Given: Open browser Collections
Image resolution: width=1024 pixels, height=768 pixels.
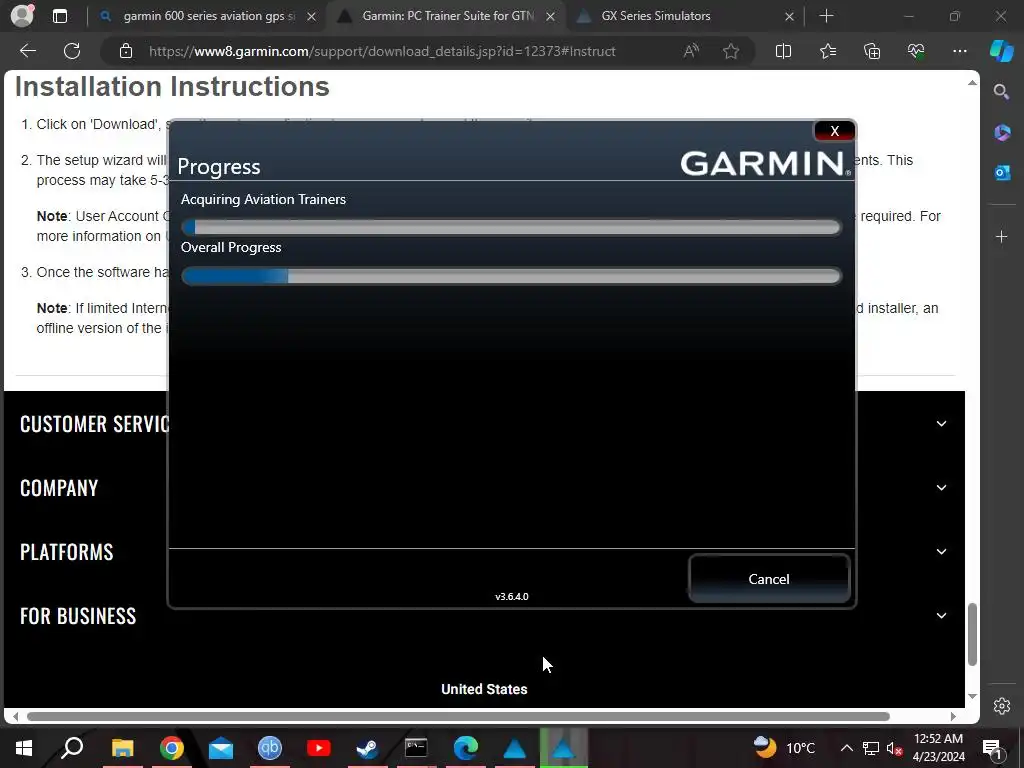Looking at the screenshot, I should point(872,51).
